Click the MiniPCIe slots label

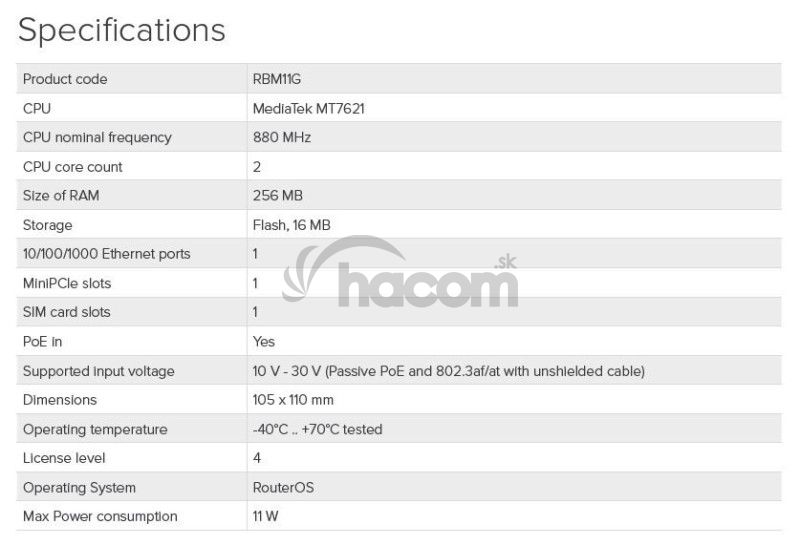tap(68, 283)
